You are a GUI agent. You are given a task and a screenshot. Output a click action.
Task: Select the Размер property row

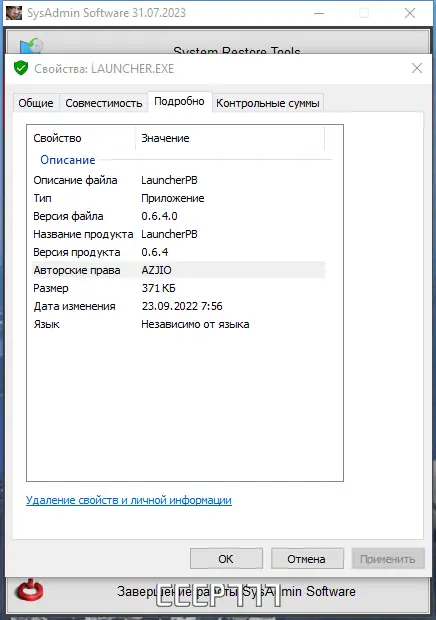178,288
